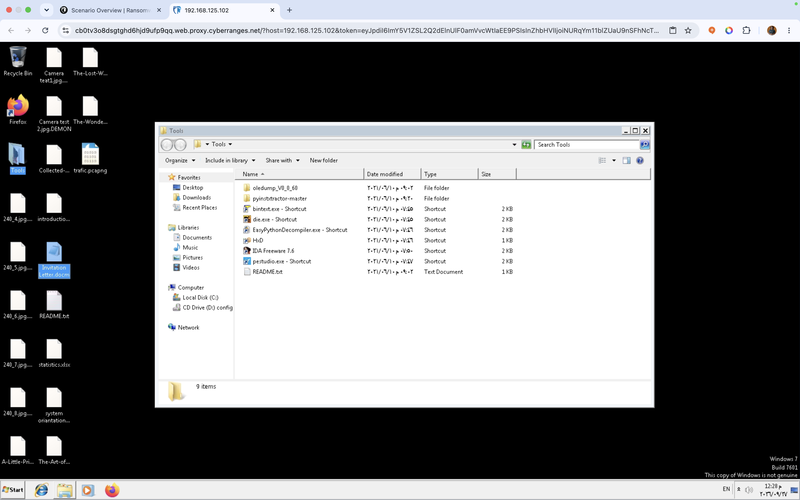800x500 pixels.
Task: Select the Camera test 2.jpg.DEMON file
Action: [x=54, y=114]
